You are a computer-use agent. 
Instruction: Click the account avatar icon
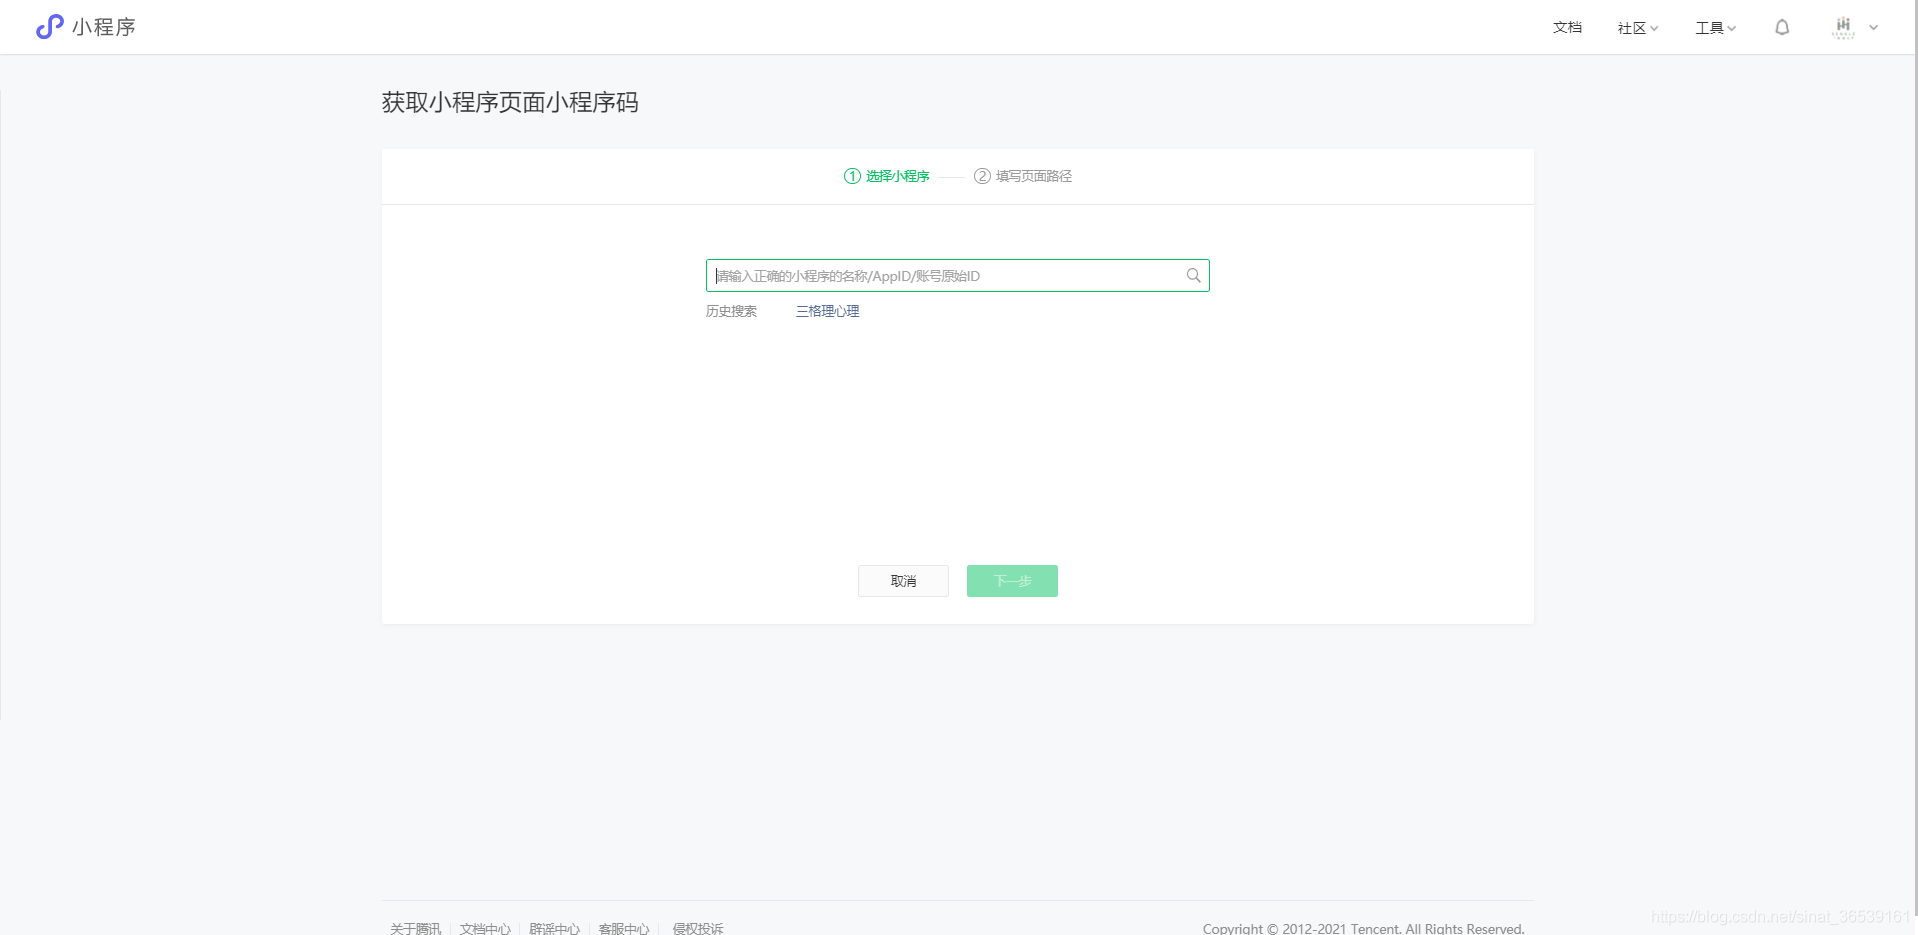[1841, 27]
